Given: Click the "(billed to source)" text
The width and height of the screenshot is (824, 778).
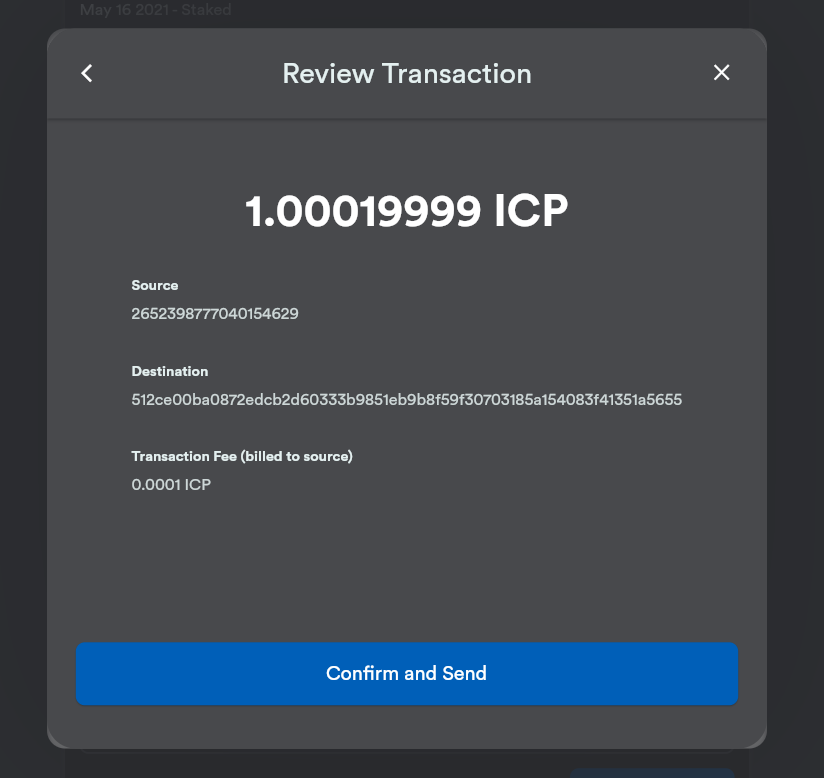Looking at the screenshot, I should coord(297,456).
